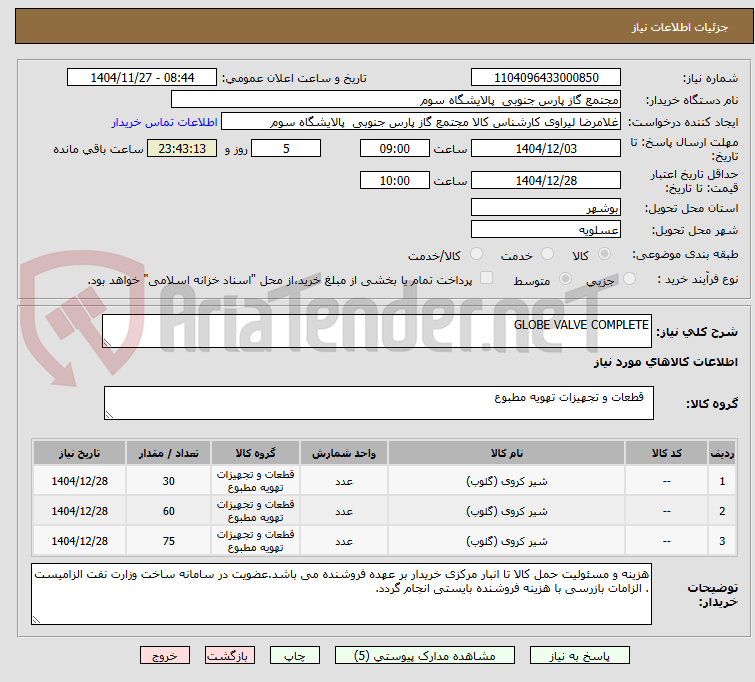Click the عدد unit cell in row 2

[x=344, y=511]
